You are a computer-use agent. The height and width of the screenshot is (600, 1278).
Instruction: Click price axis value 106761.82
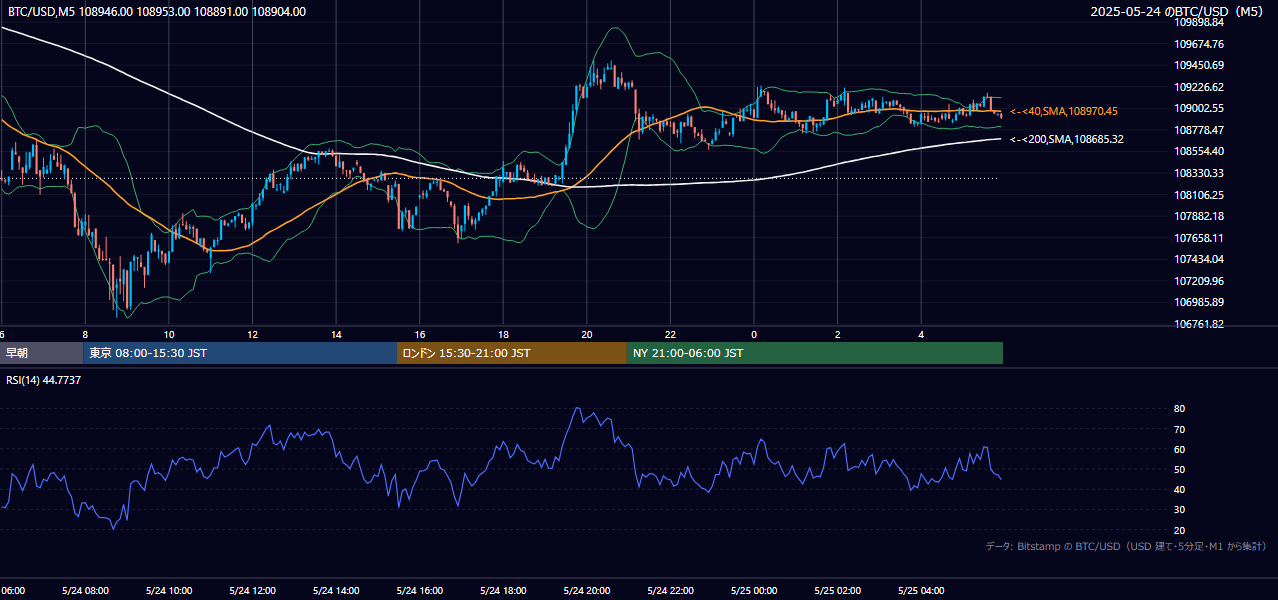1199,324
